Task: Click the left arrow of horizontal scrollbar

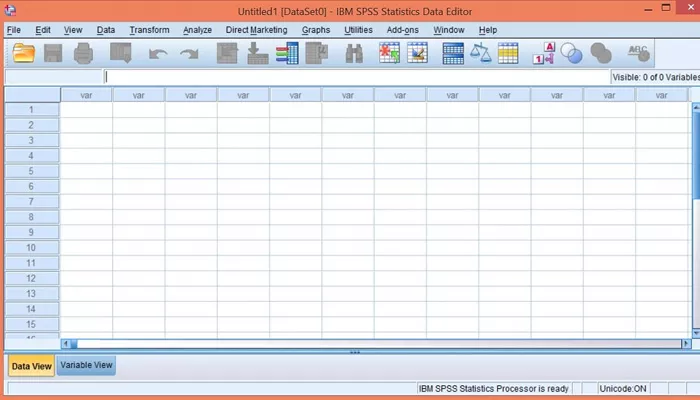Action: point(66,344)
